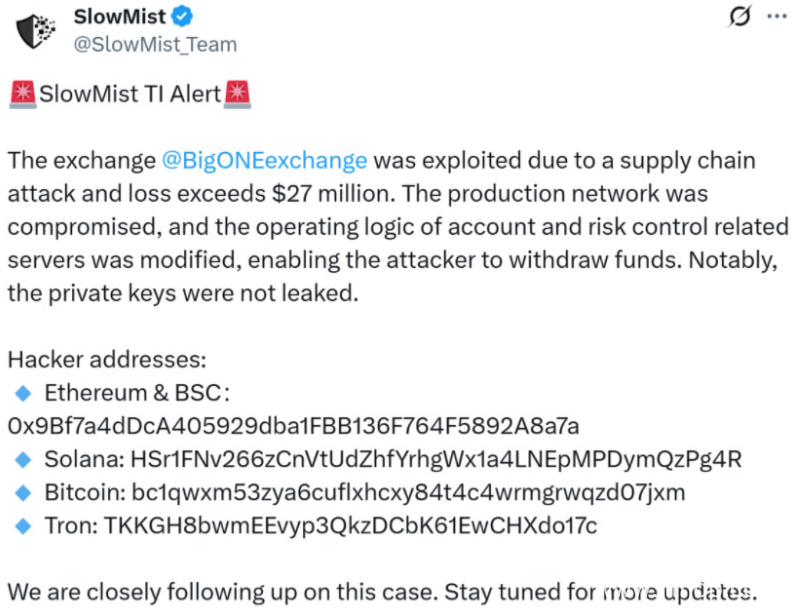Click the SlowMist TI Alert heading text
Image resolution: width=793 pixels, height=613 pixels.
(x=130, y=95)
